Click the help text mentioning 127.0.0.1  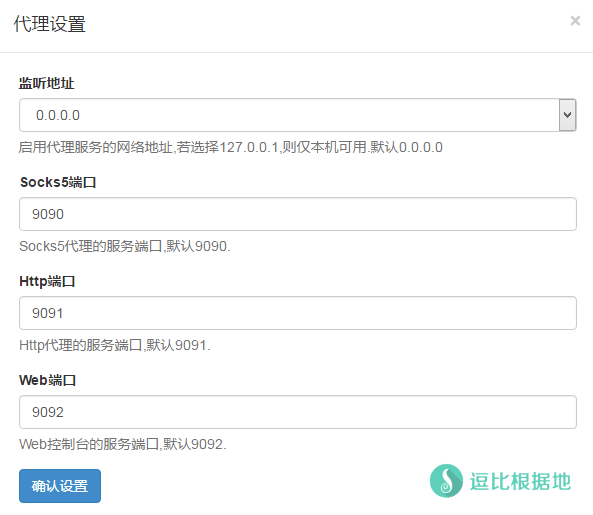pos(231,147)
